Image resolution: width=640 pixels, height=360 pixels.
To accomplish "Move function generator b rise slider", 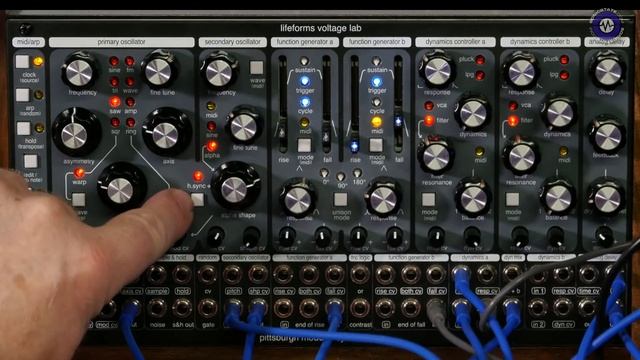I will [355, 146].
